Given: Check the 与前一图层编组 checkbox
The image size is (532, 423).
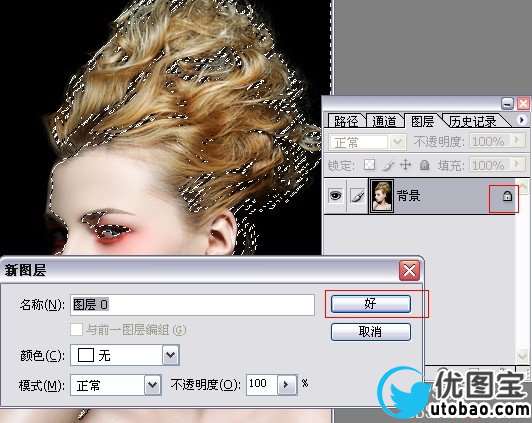Looking at the screenshot, I should (76, 329).
